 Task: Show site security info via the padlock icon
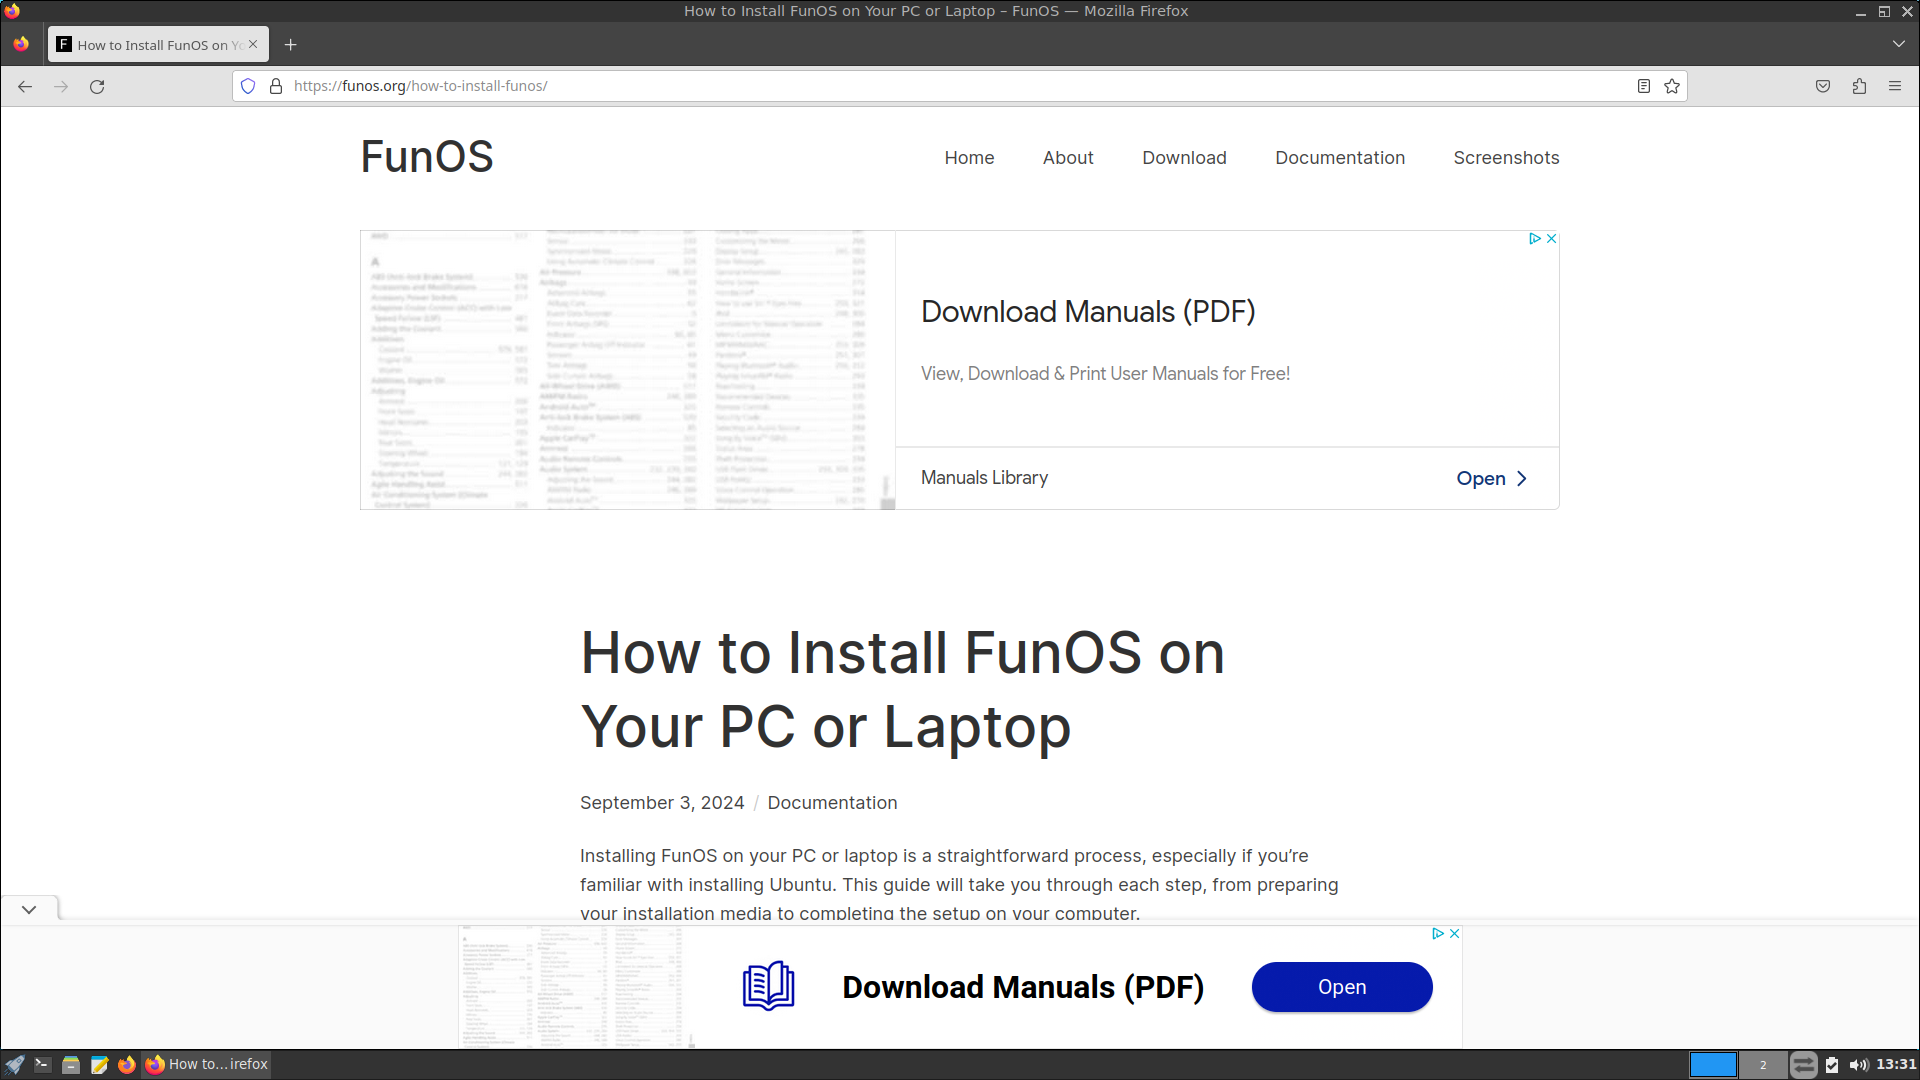pyautogui.click(x=276, y=86)
